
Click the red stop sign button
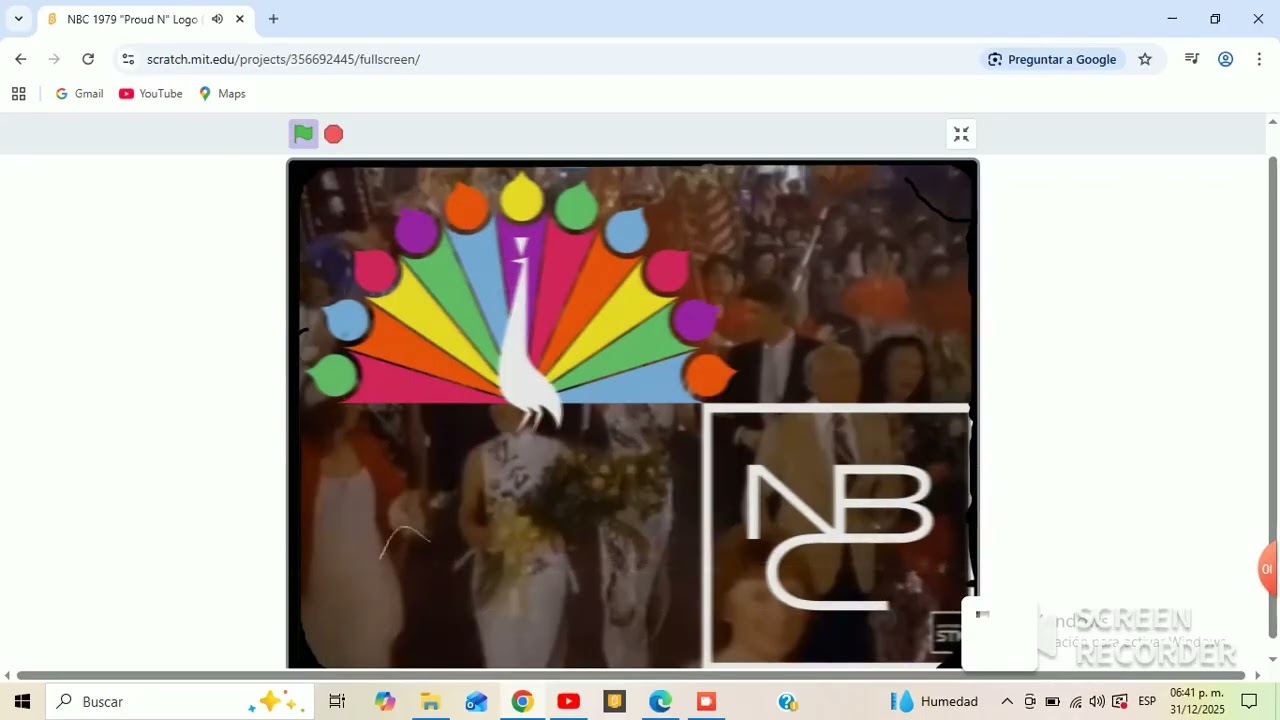pyautogui.click(x=334, y=134)
